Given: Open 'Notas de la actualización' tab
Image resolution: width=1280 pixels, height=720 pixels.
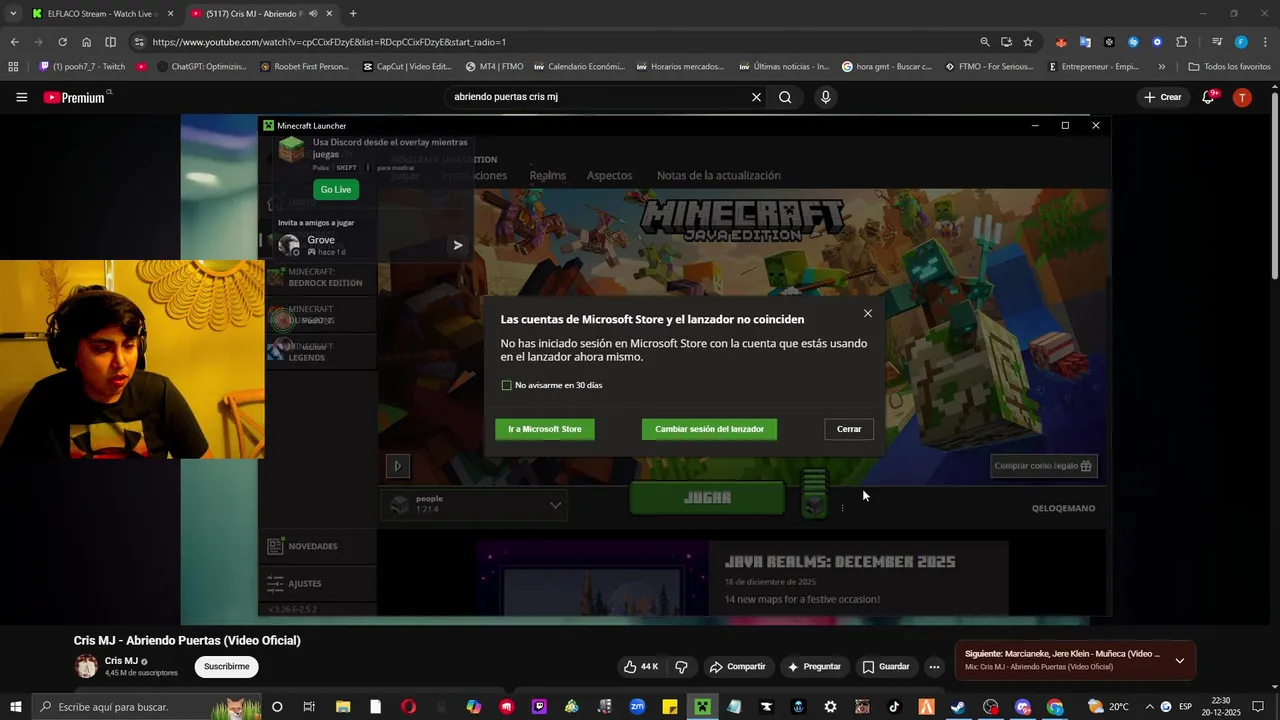Looking at the screenshot, I should click(718, 175).
